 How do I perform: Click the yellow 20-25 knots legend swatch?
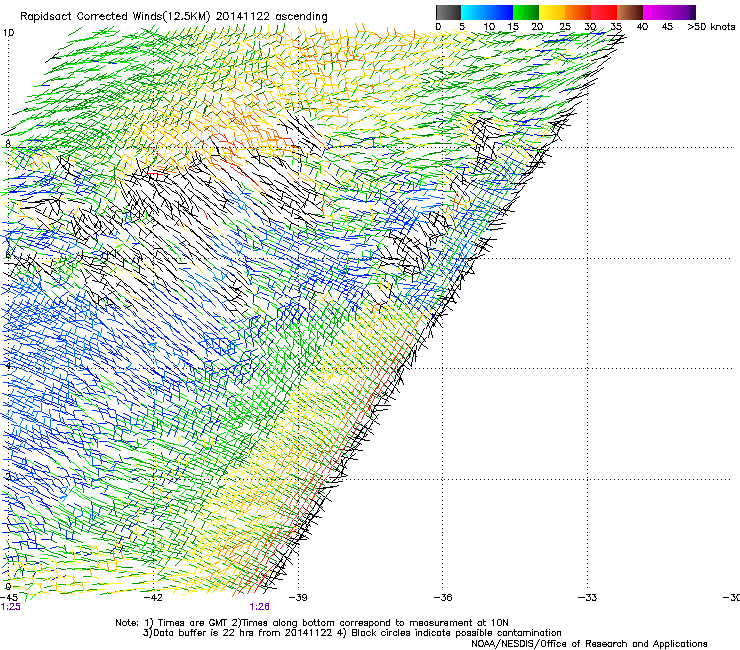pyautogui.click(x=552, y=12)
